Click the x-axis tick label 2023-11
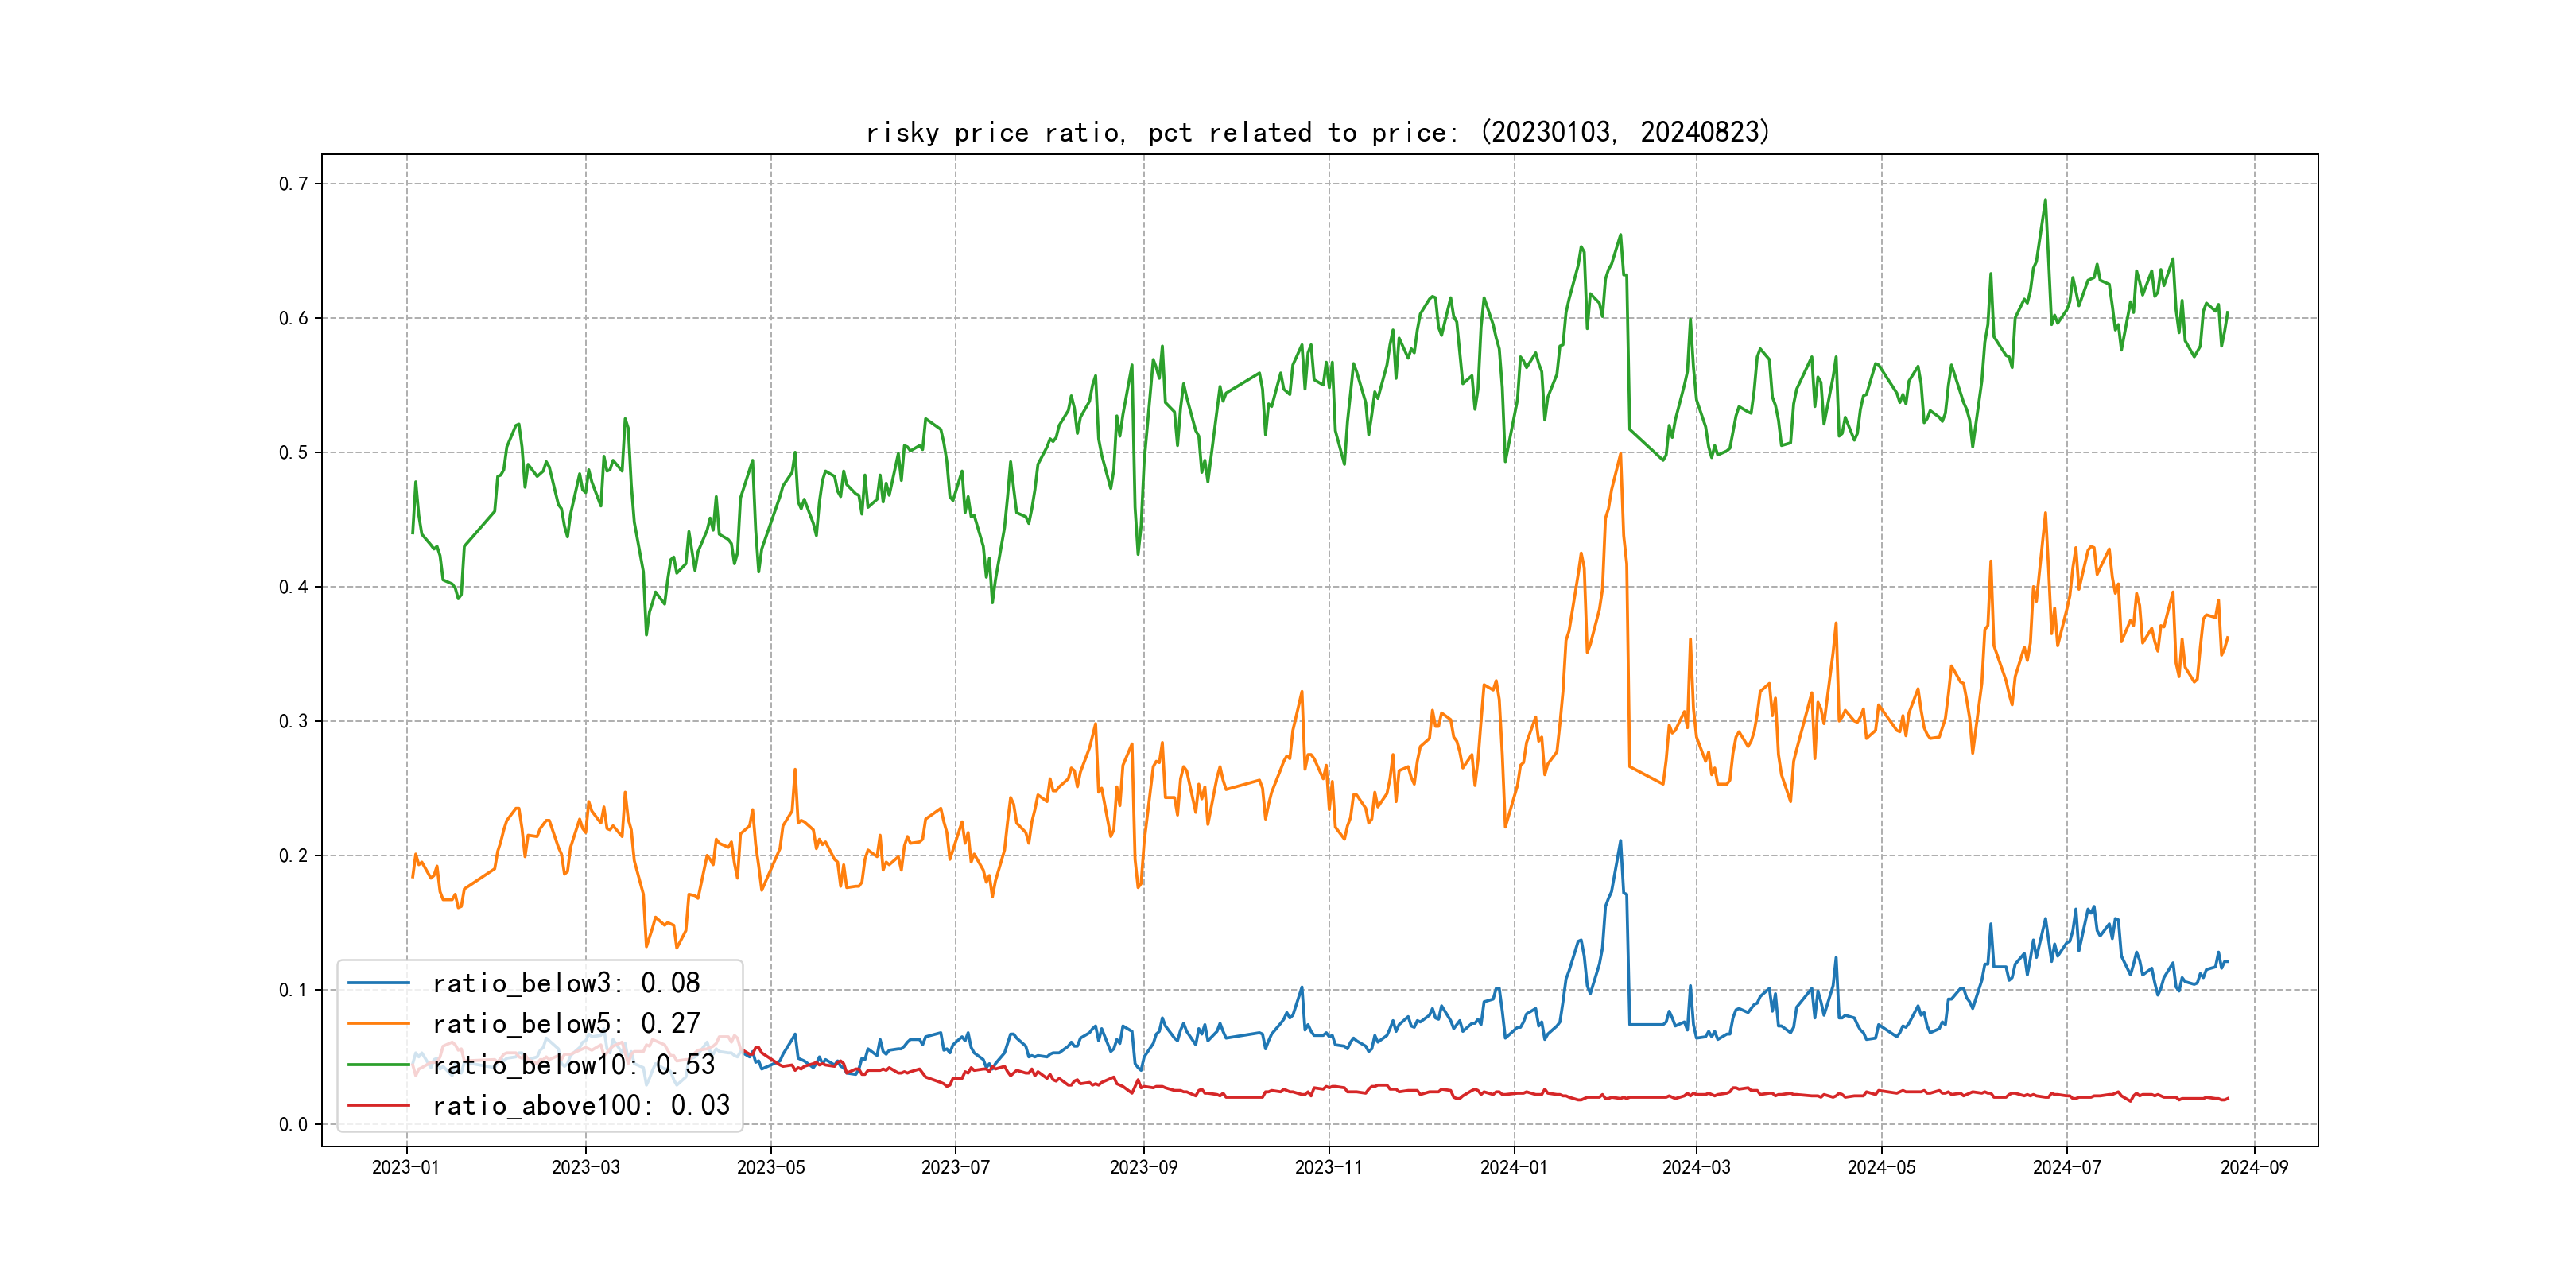 point(1329,1167)
